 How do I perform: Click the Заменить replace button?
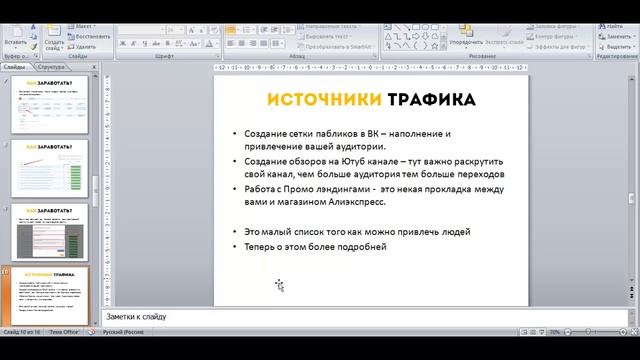pyautogui.click(x=617, y=36)
